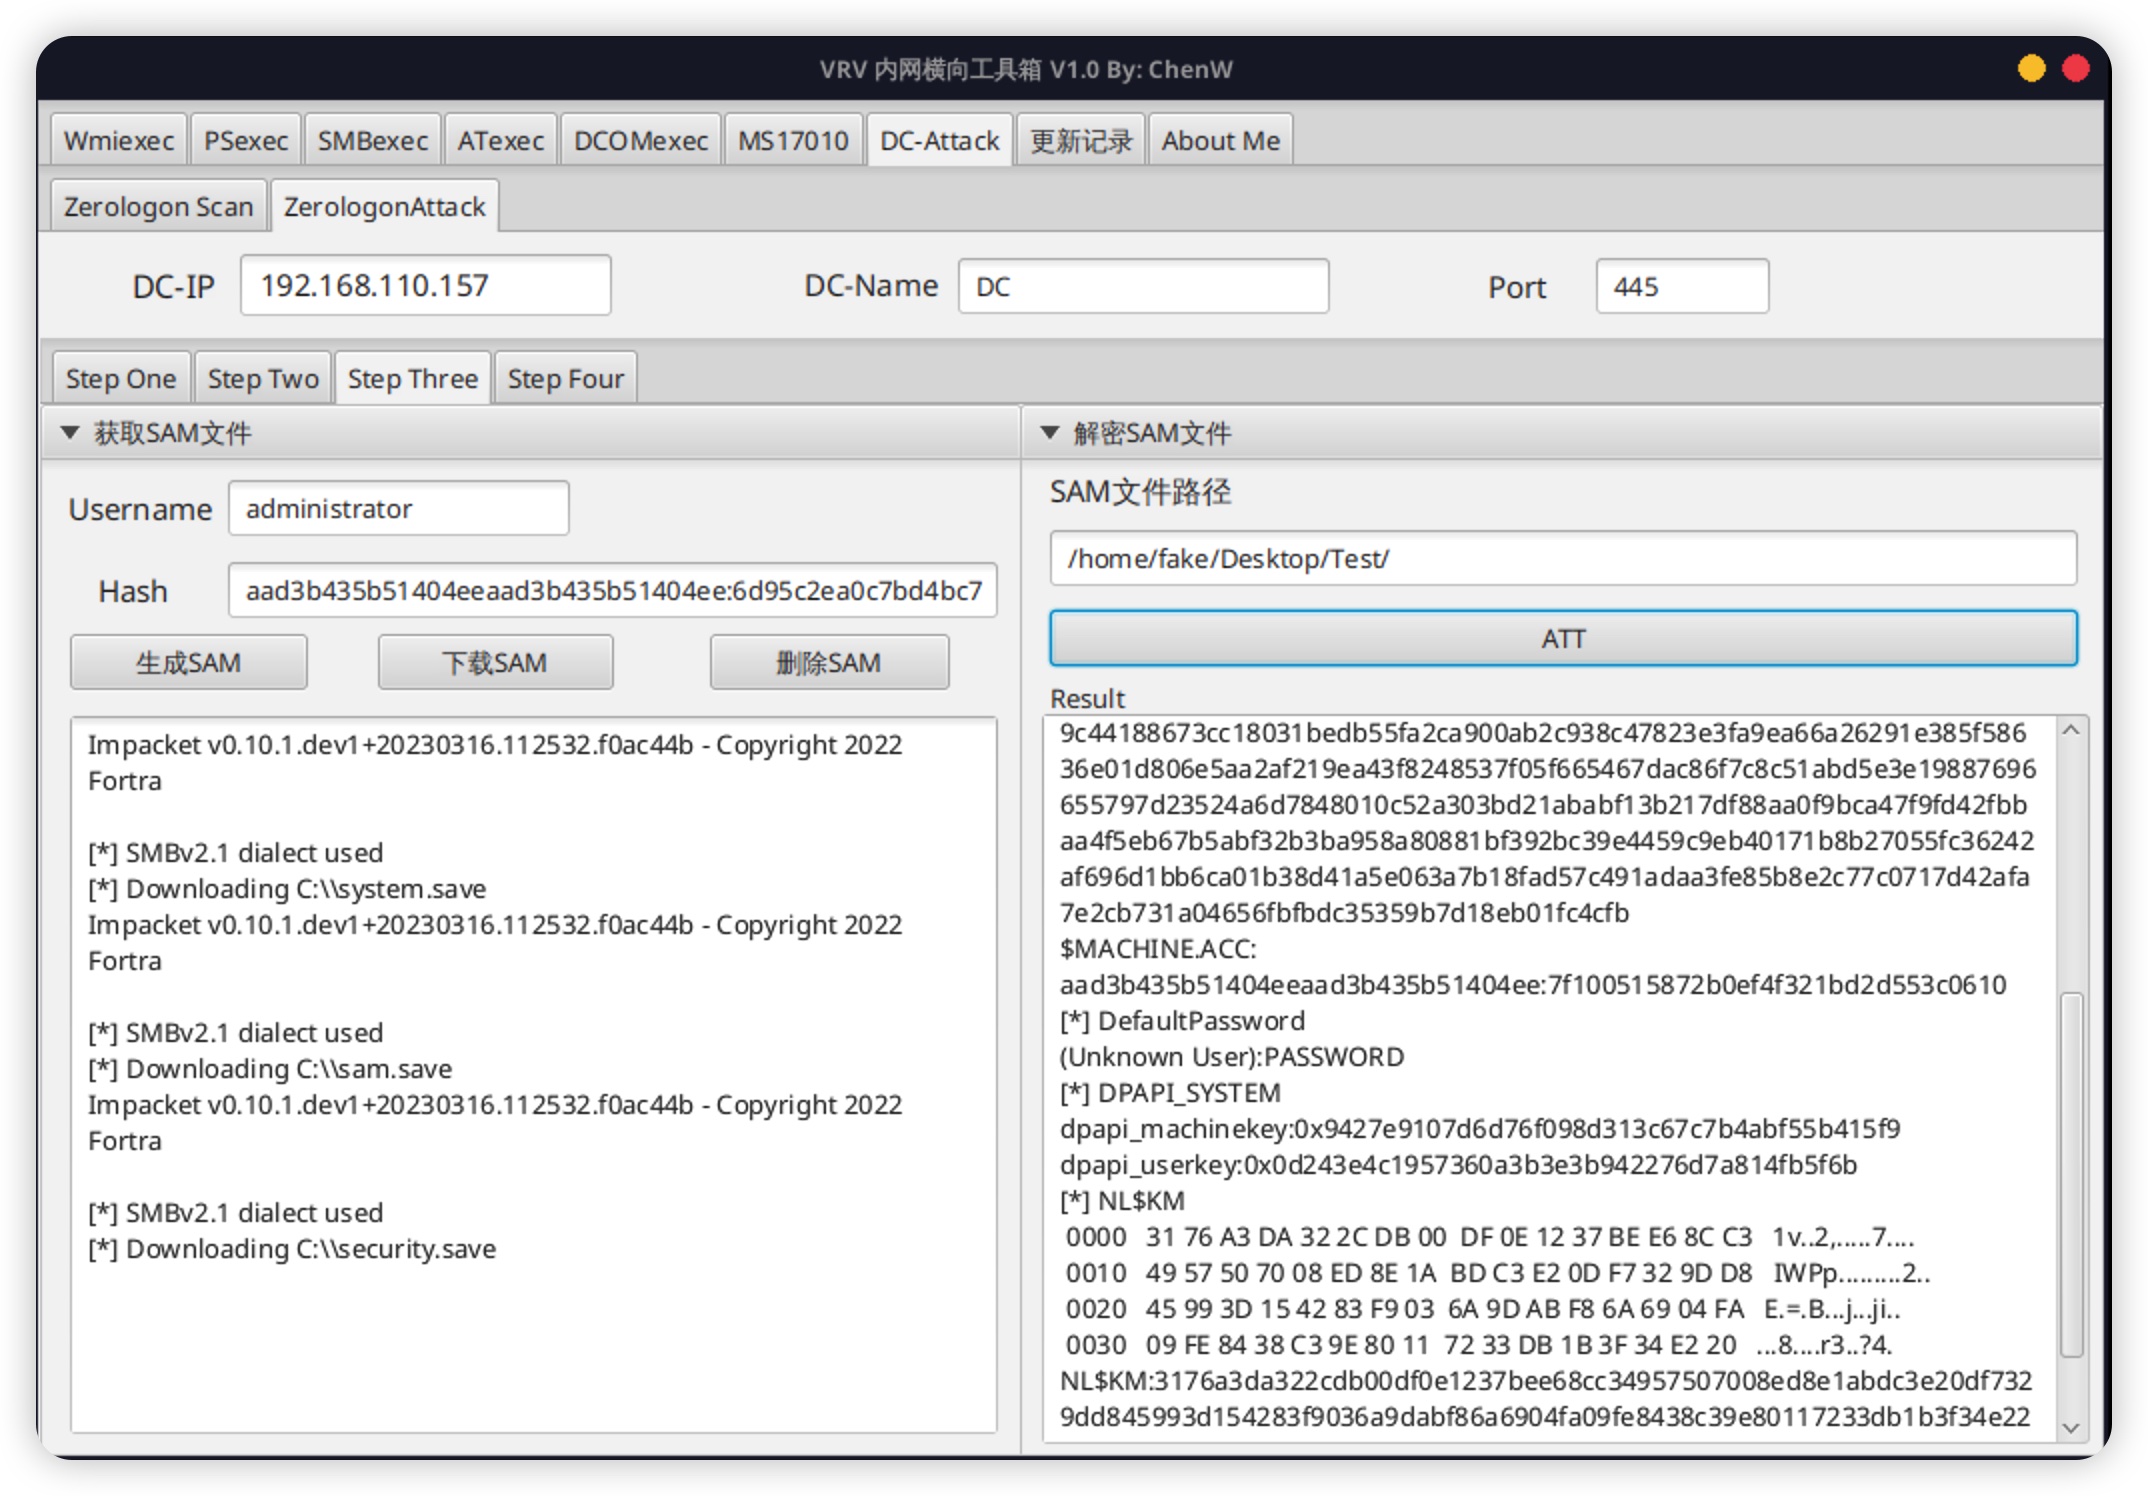The width and height of the screenshot is (2148, 1496).
Task: Go to the Step Four tab
Action: click(565, 379)
